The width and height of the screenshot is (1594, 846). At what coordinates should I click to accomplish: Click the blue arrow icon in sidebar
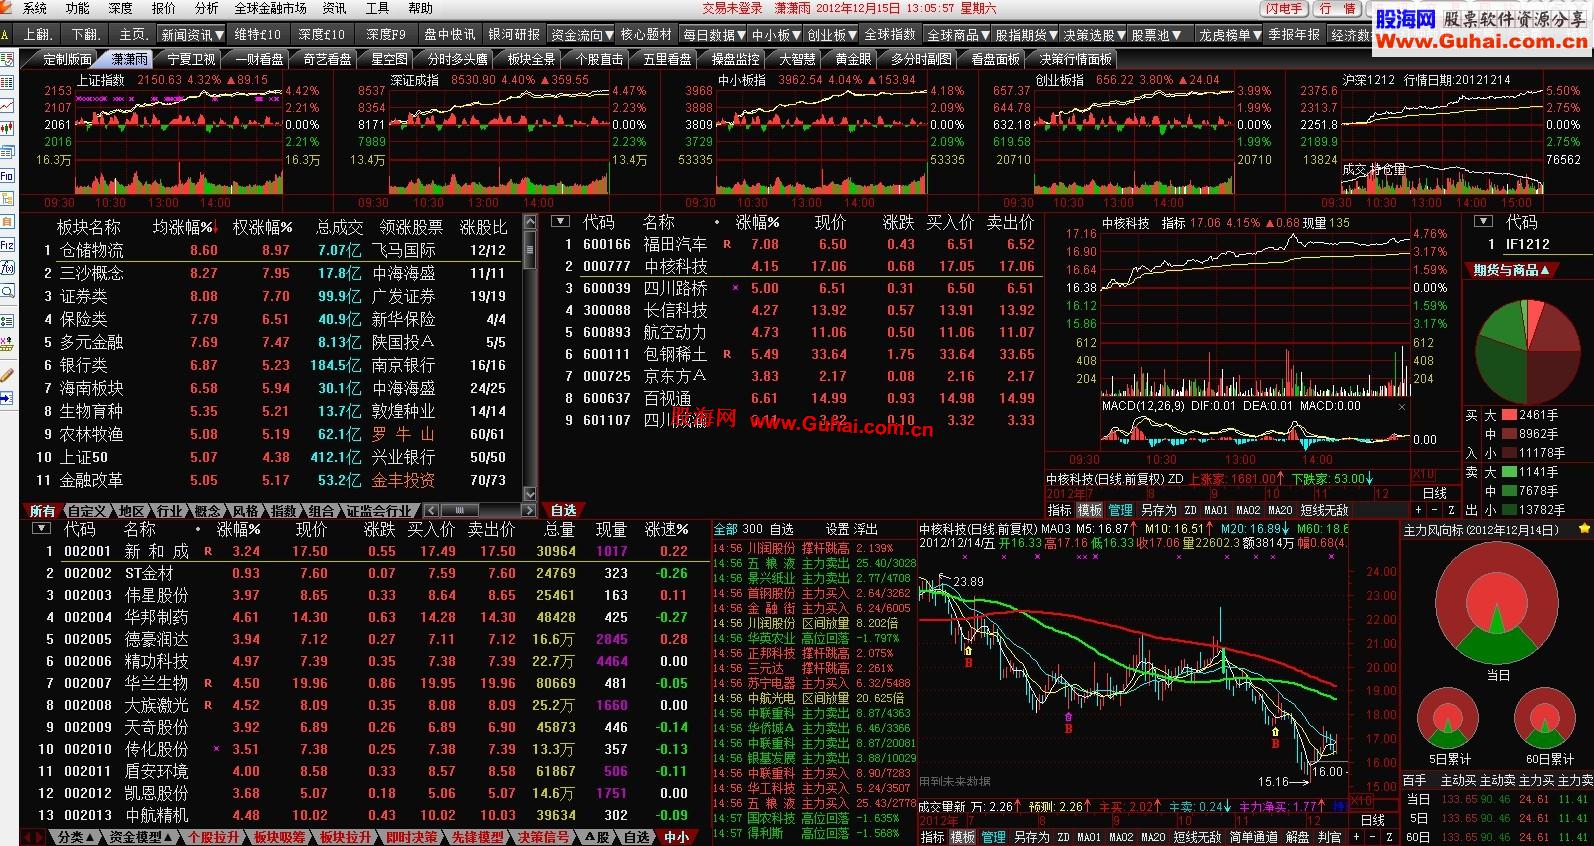(7, 398)
